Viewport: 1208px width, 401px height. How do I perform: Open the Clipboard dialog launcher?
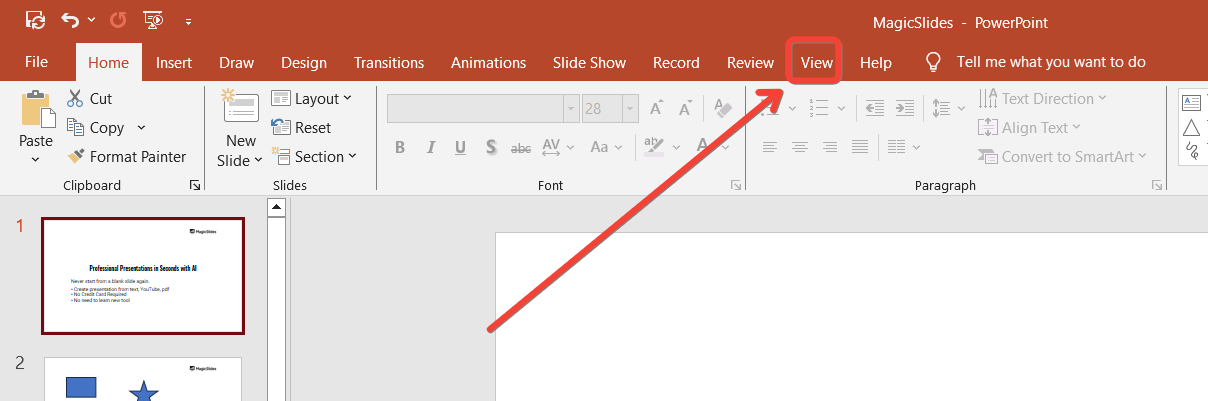[195, 185]
